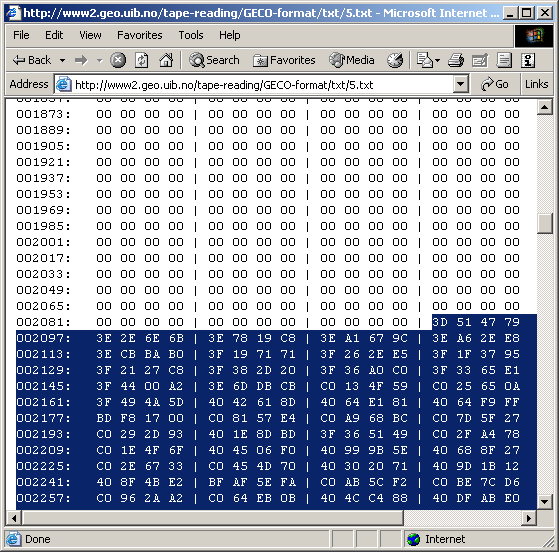This screenshot has width=559, height=552.
Task: Open the Mail dropdown arrow
Action: [437, 60]
